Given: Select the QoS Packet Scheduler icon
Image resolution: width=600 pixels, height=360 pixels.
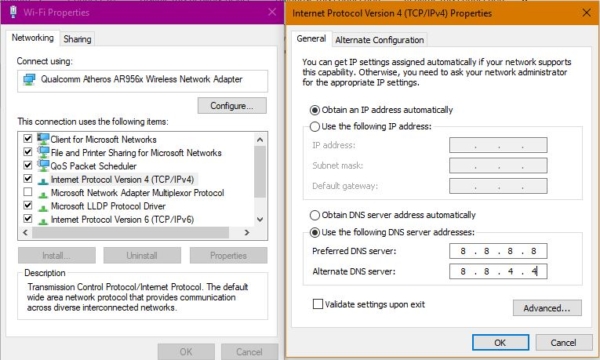Looking at the screenshot, I should 43,166.
